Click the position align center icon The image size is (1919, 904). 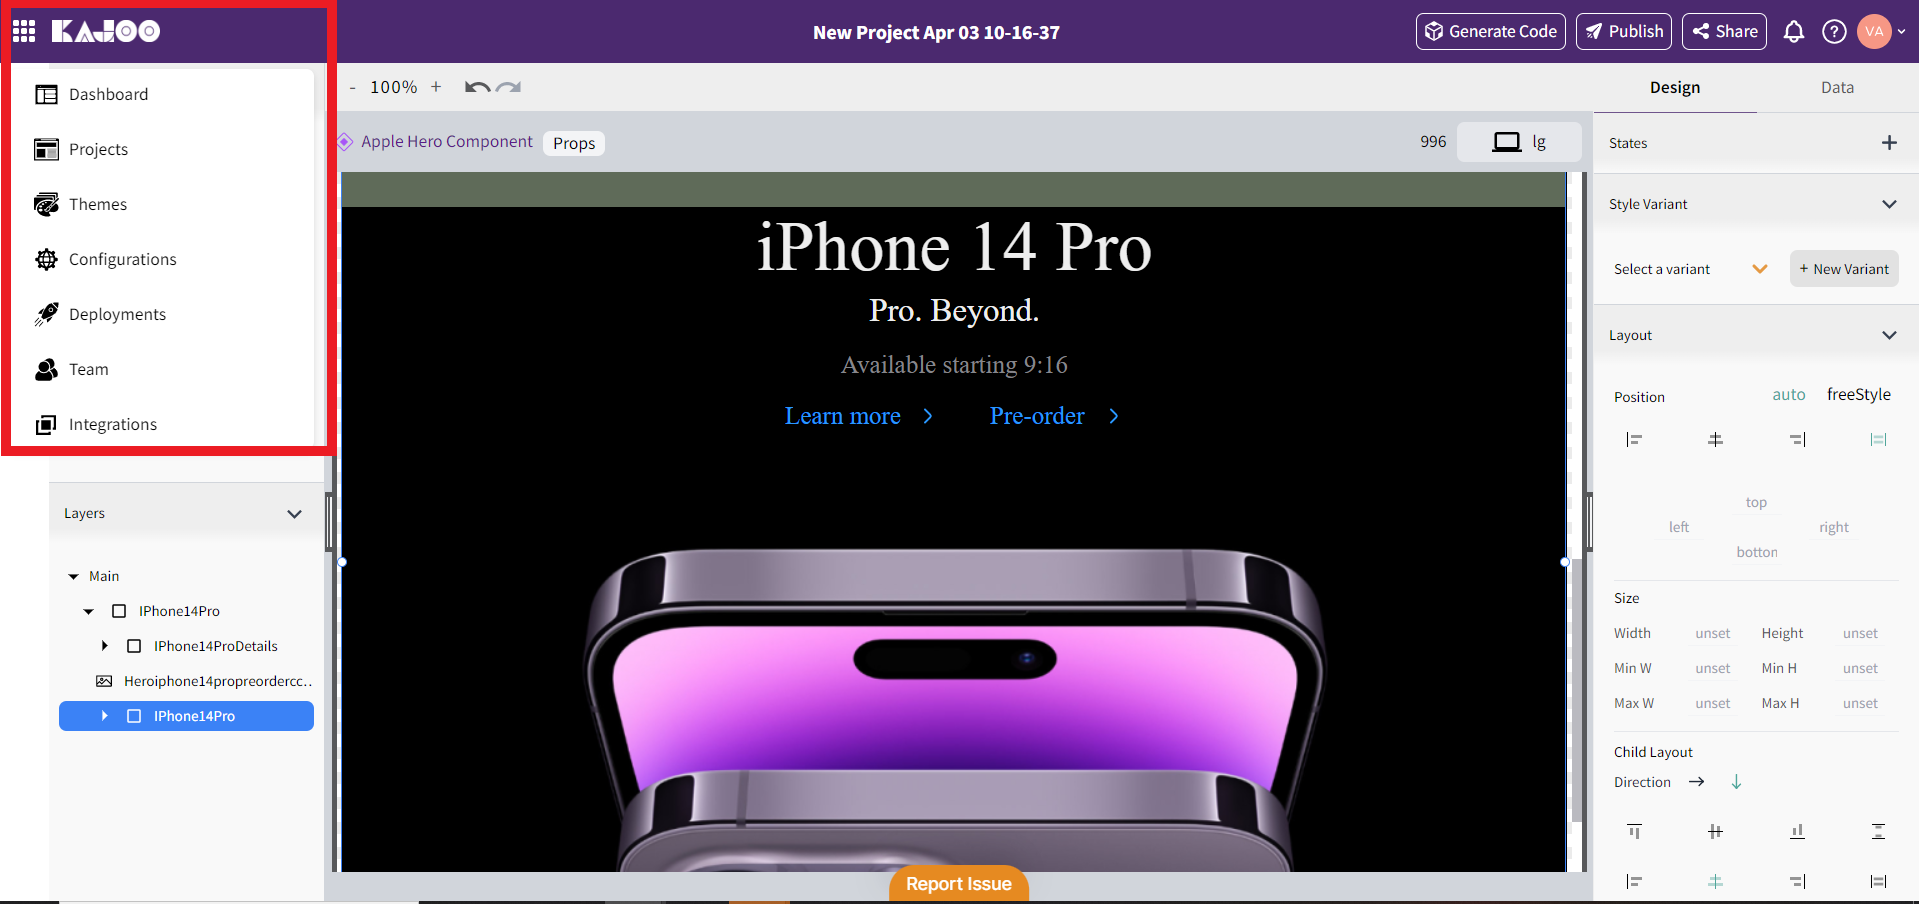click(1715, 439)
